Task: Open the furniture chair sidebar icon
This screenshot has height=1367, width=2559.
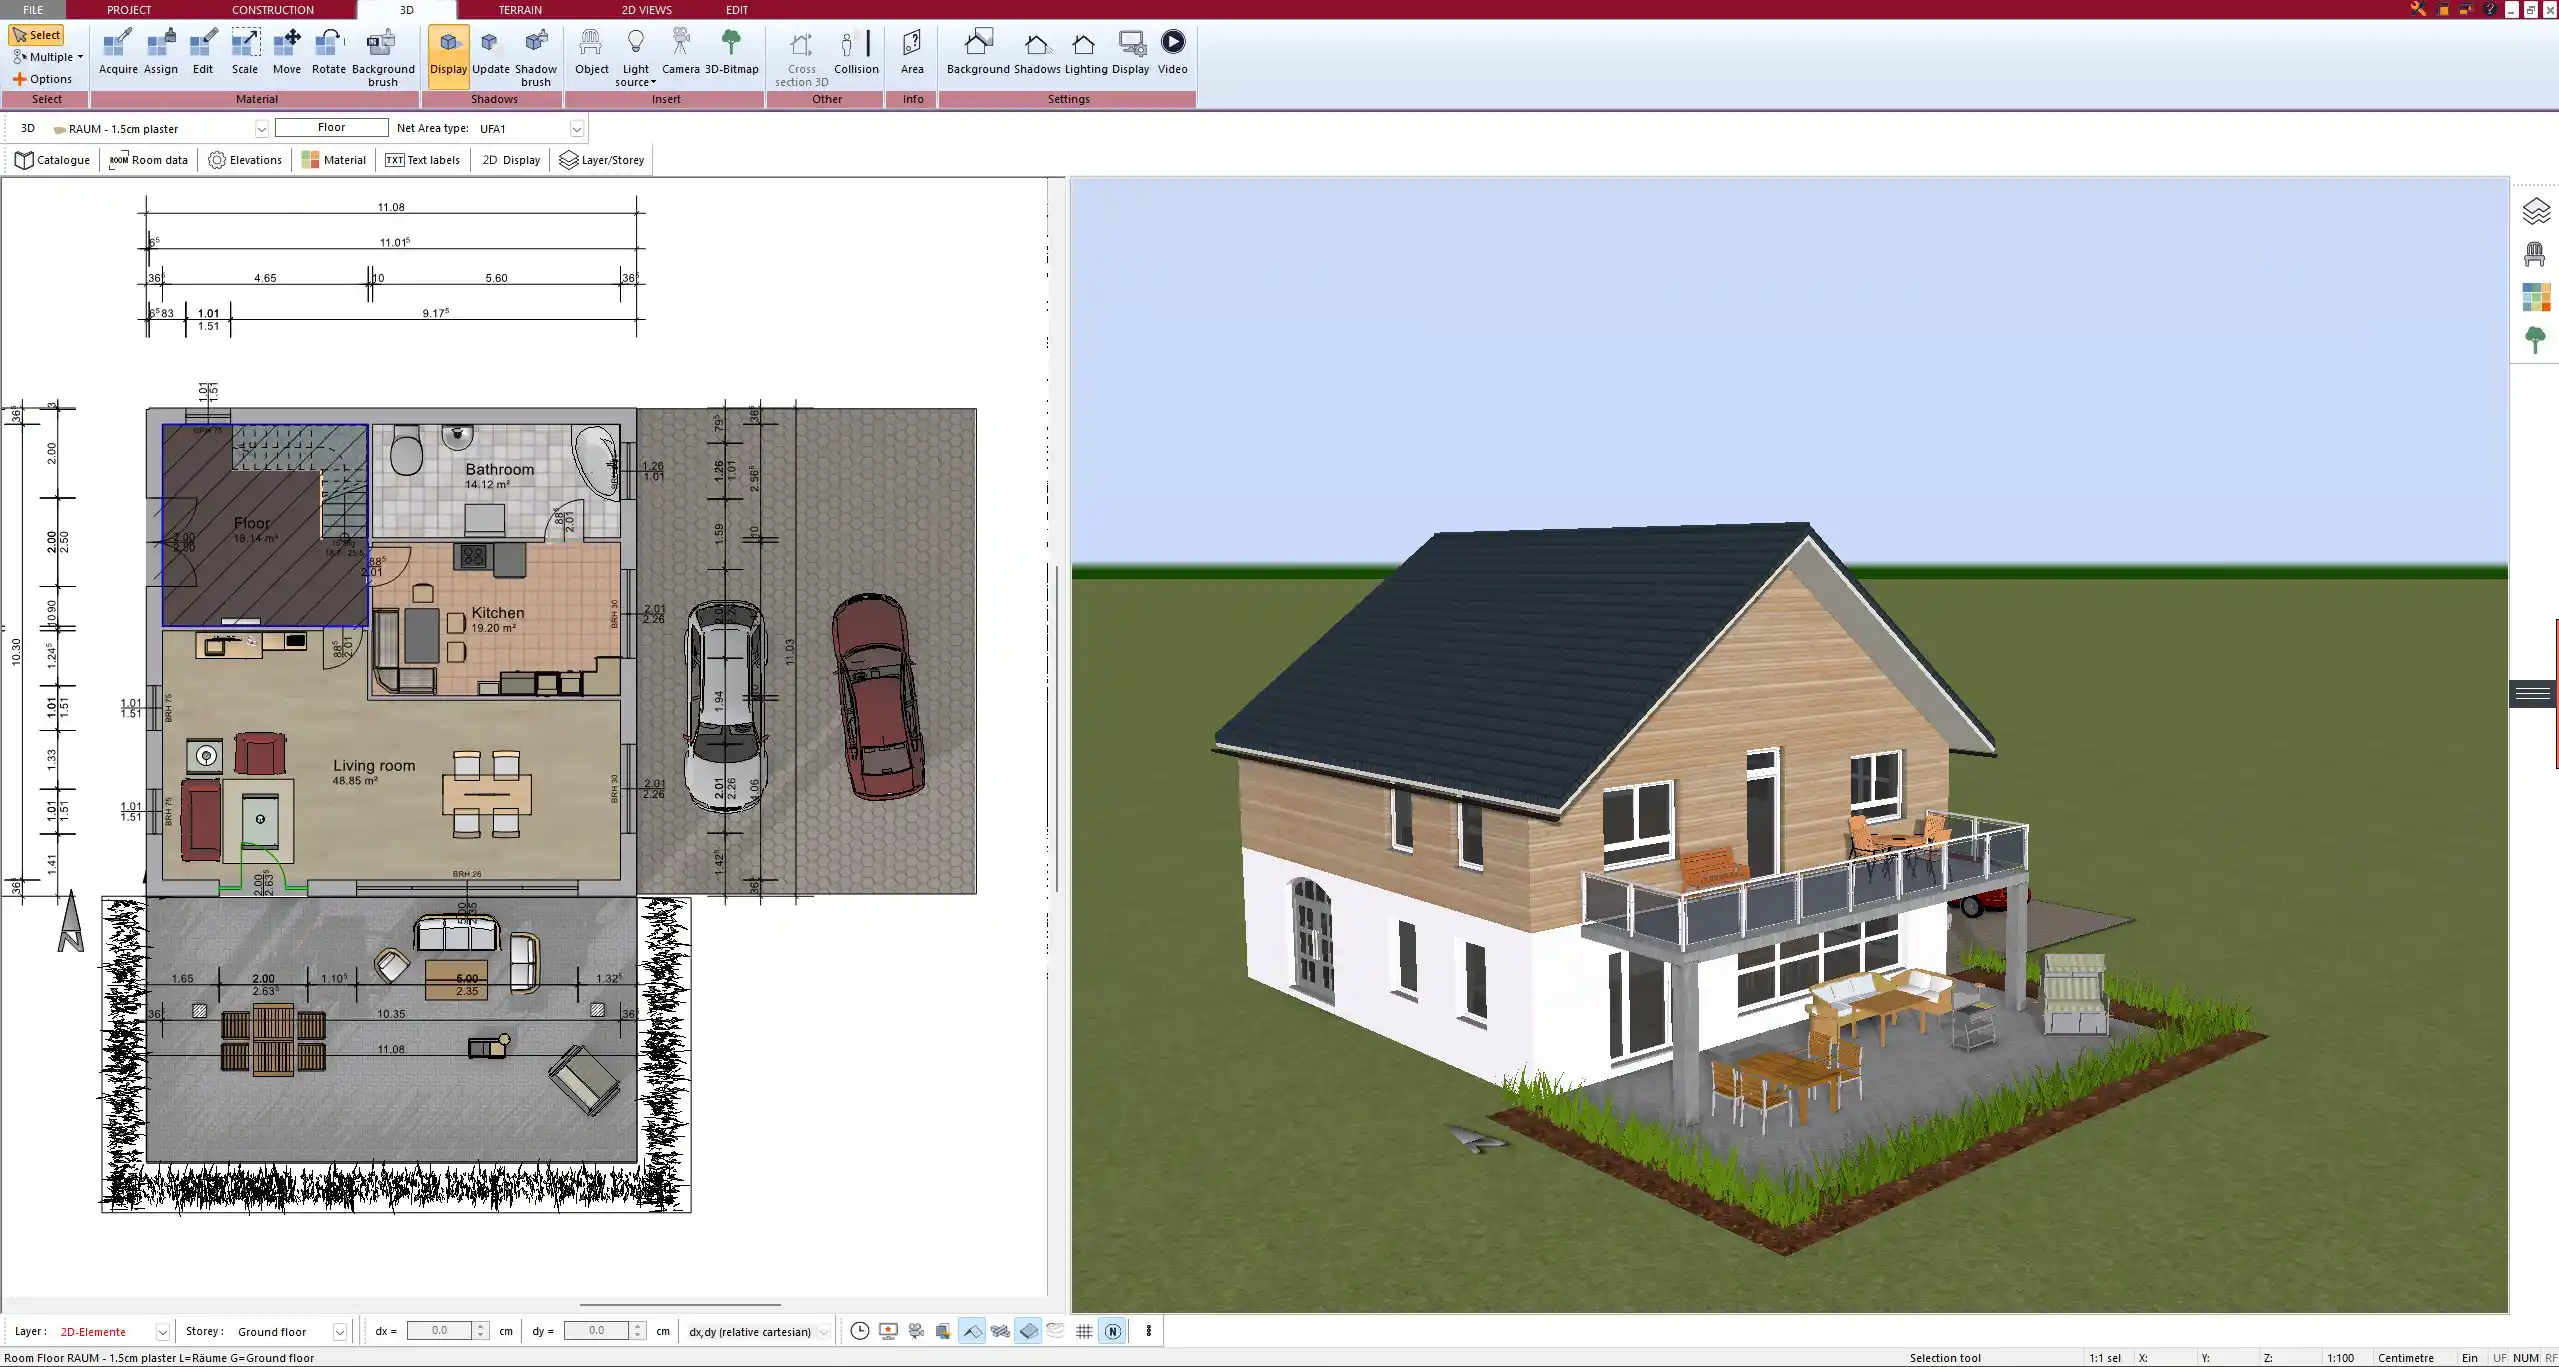Action: 2534,254
